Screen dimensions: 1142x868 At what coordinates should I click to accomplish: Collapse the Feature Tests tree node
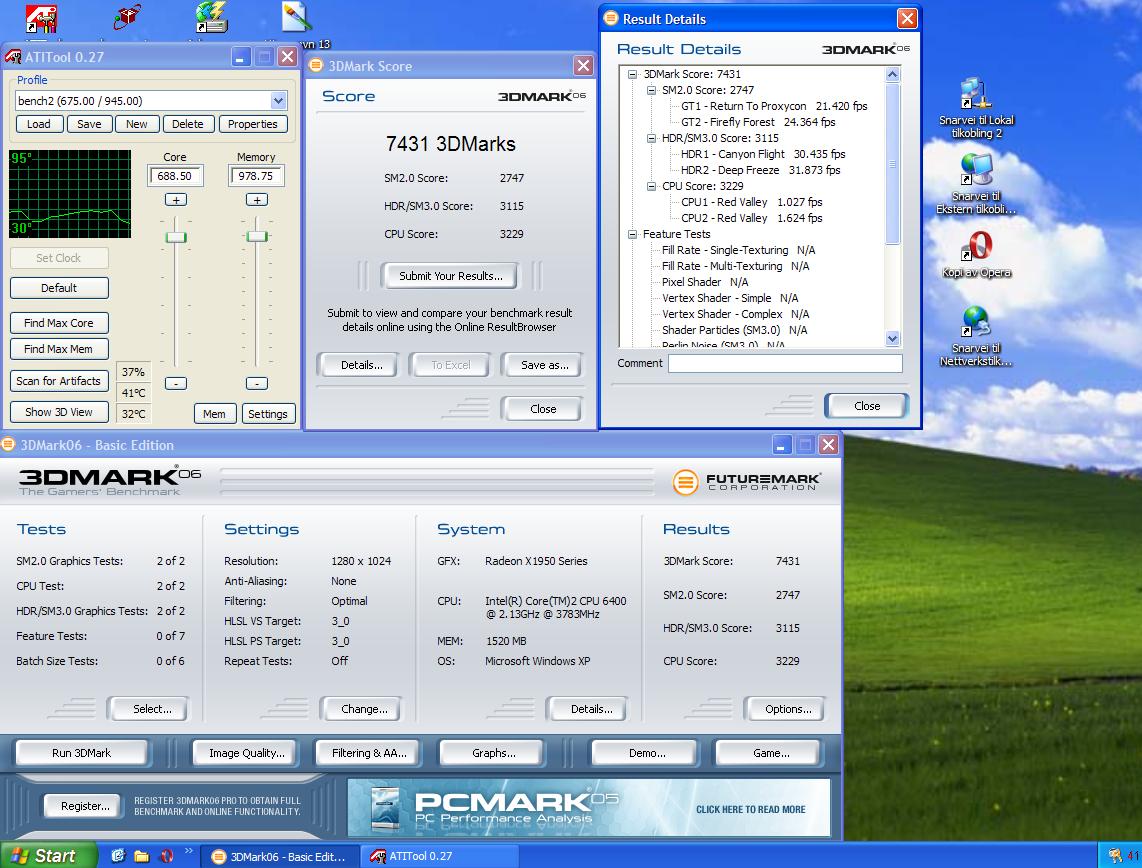tap(632, 234)
